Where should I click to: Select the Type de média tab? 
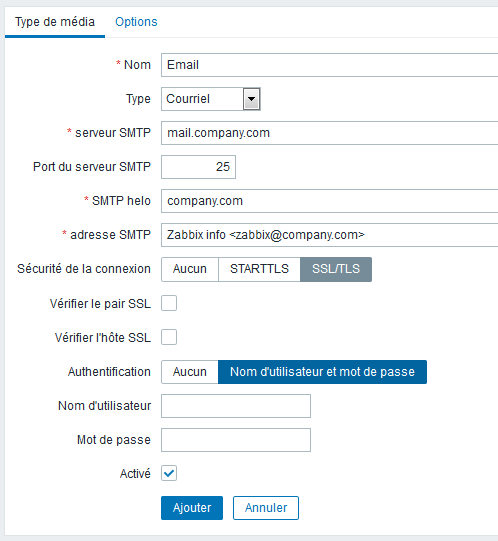pos(55,22)
